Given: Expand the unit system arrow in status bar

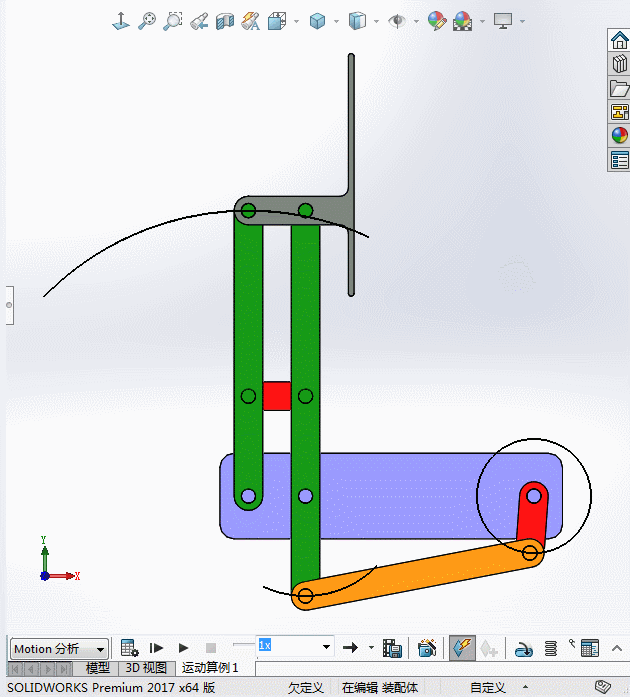Looking at the screenshot, I should (525, 687).
